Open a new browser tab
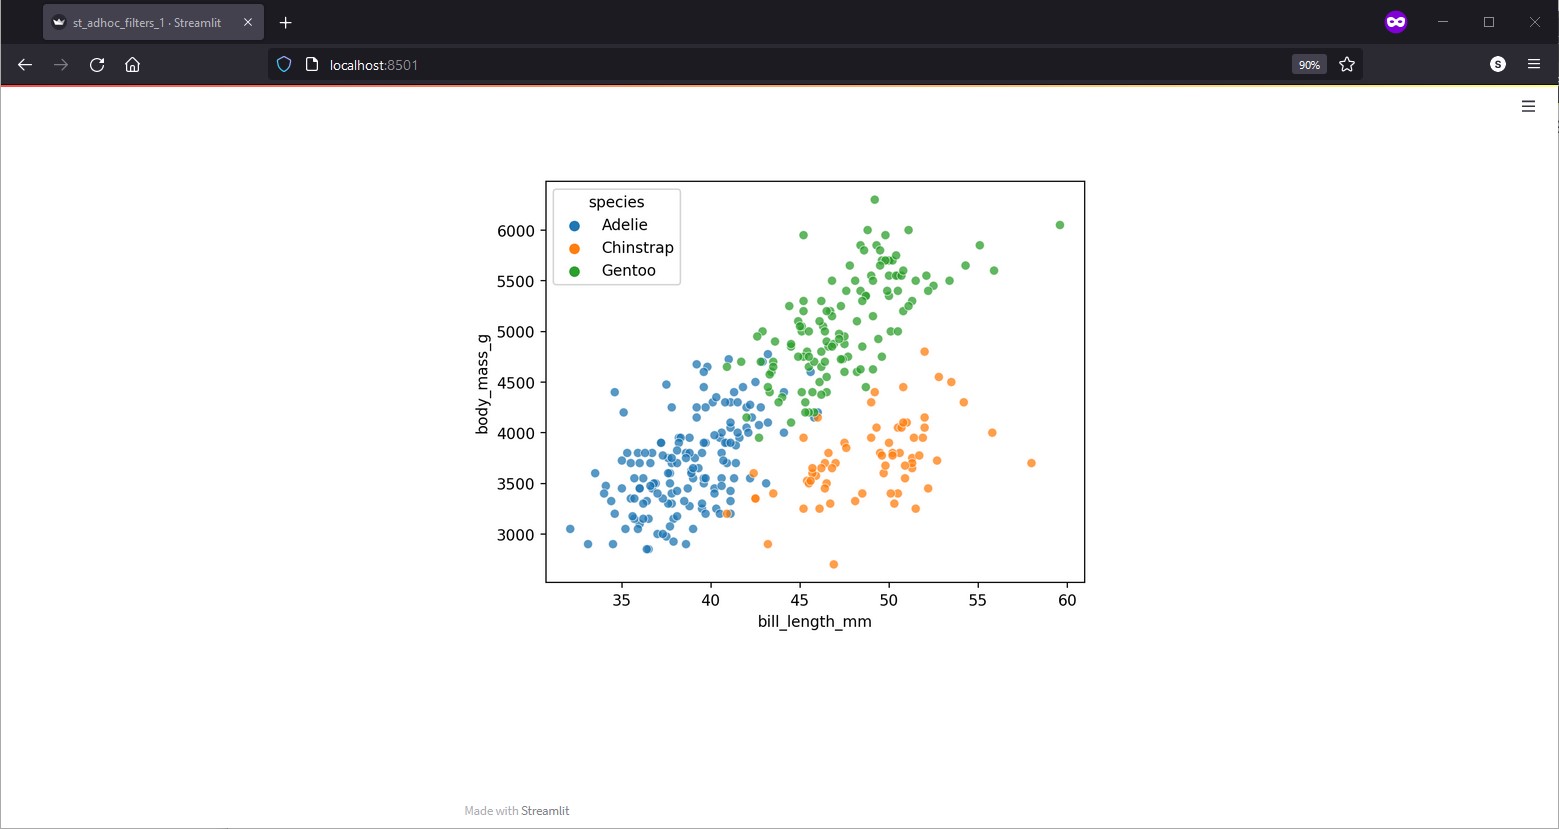Image resolution: width=1559 pixels, height=829 pixels. [285, 21]
